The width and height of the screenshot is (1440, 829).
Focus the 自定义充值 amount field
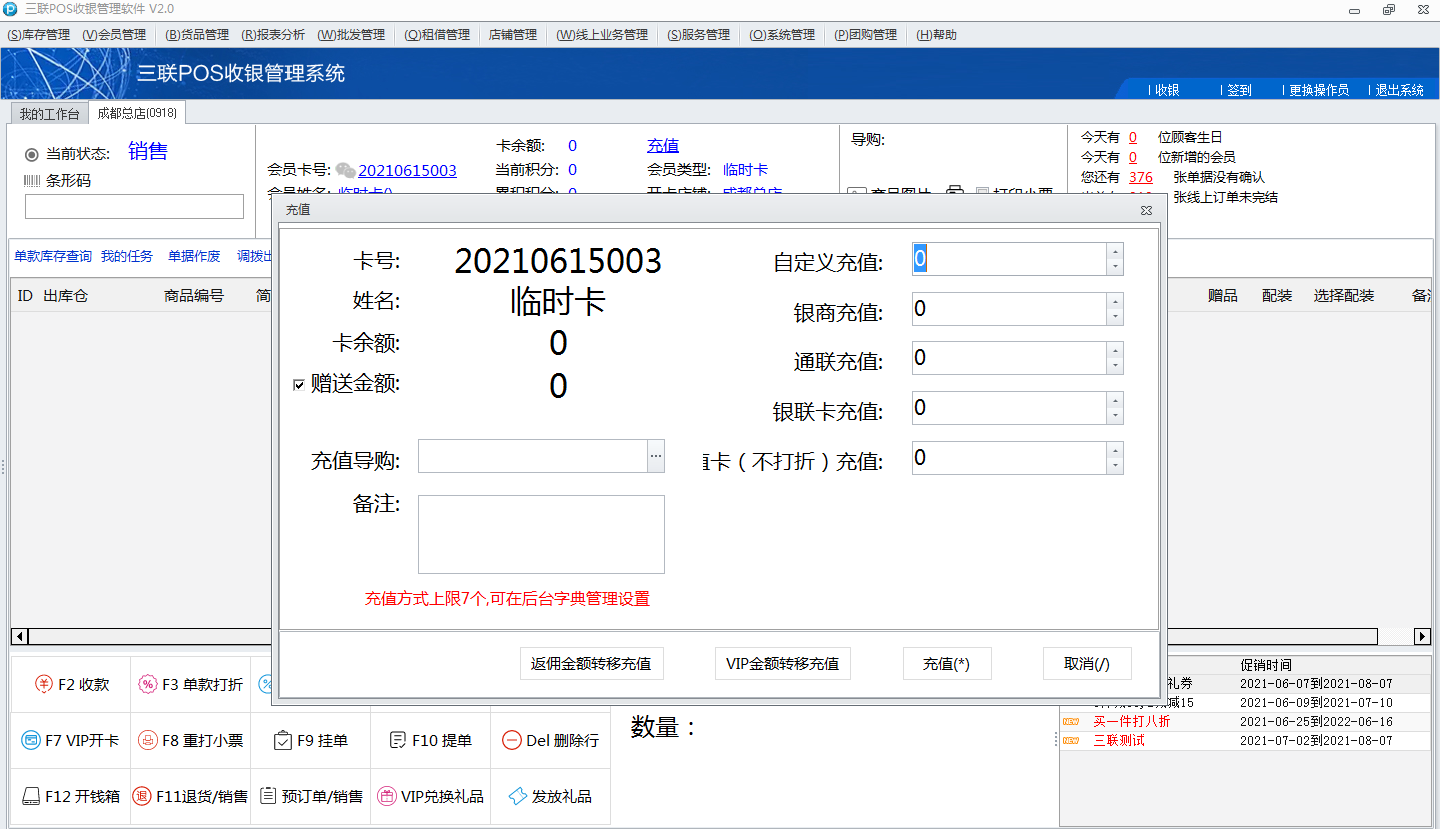1009,259
